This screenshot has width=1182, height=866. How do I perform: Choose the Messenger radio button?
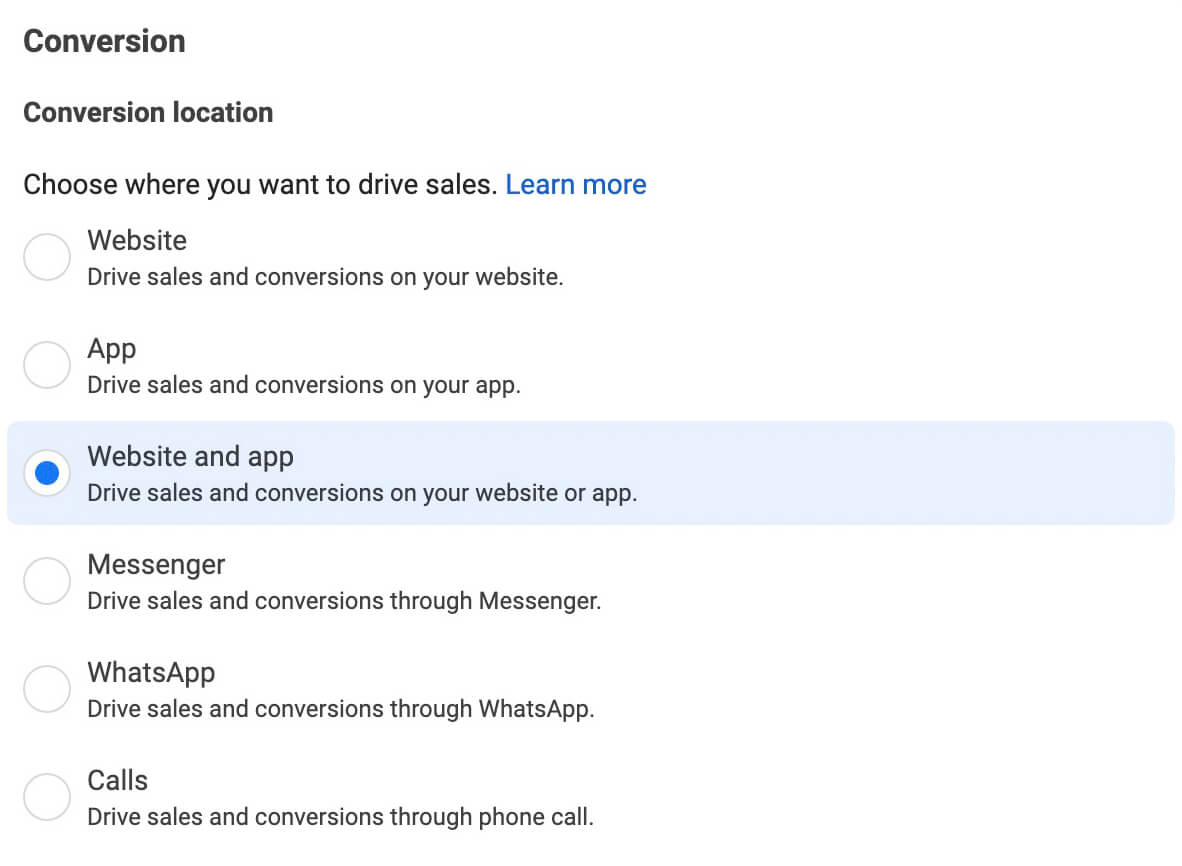(47, 581)
